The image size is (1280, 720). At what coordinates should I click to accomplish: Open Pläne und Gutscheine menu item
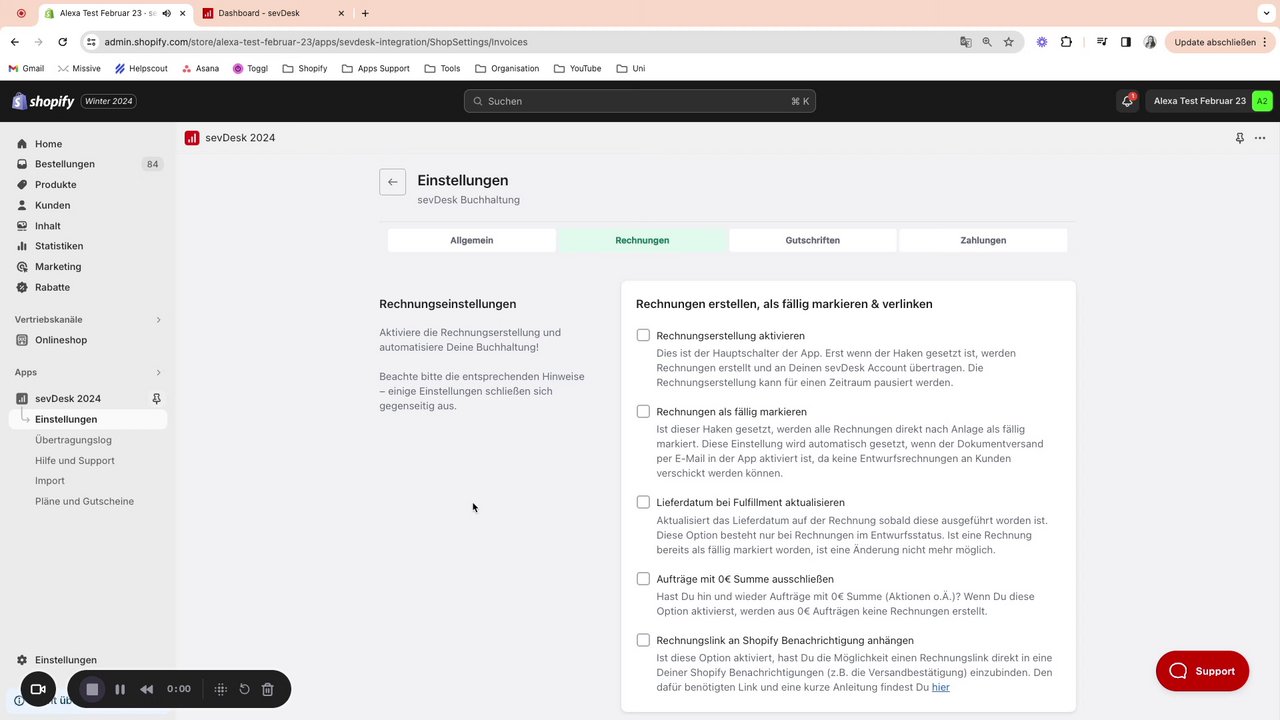coord(84,502)
